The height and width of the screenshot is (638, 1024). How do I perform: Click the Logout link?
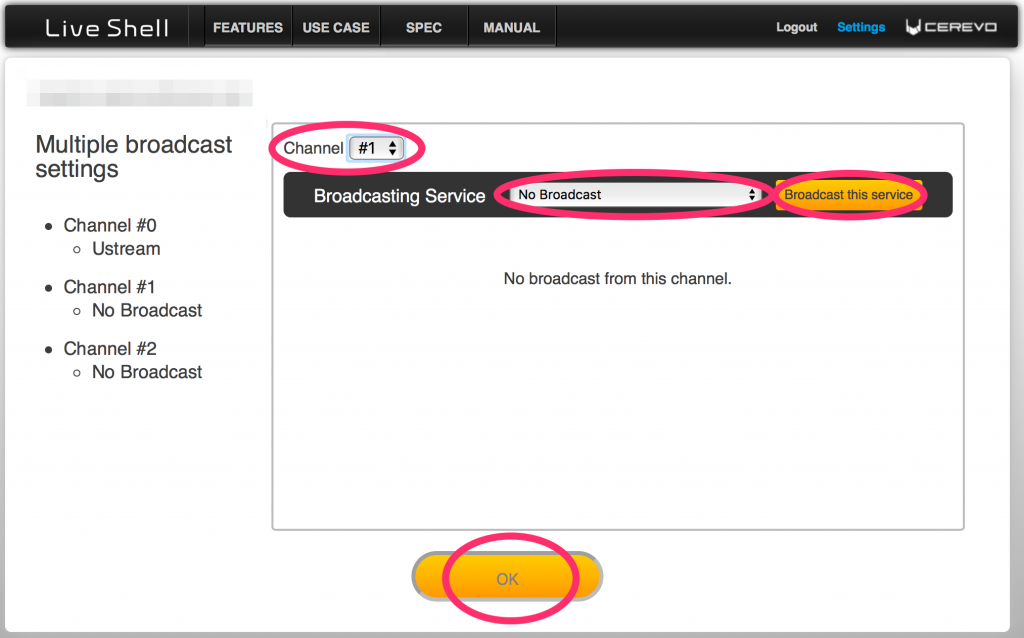coord(796,28)
